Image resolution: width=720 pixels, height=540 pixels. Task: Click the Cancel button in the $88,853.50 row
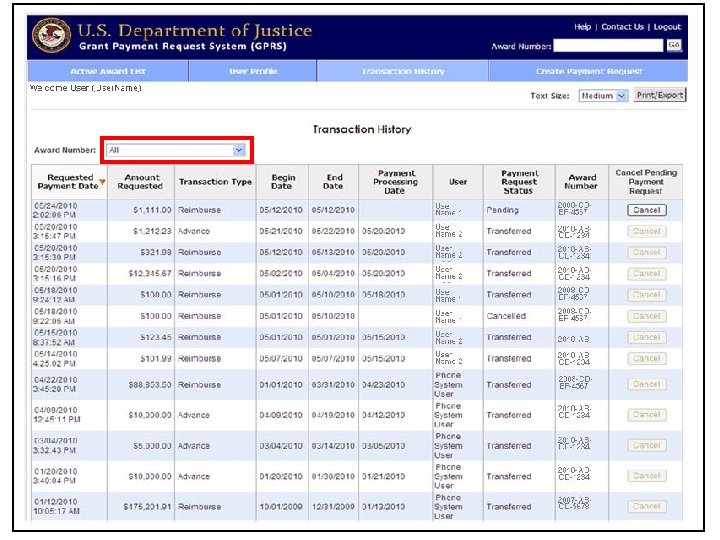647,384
